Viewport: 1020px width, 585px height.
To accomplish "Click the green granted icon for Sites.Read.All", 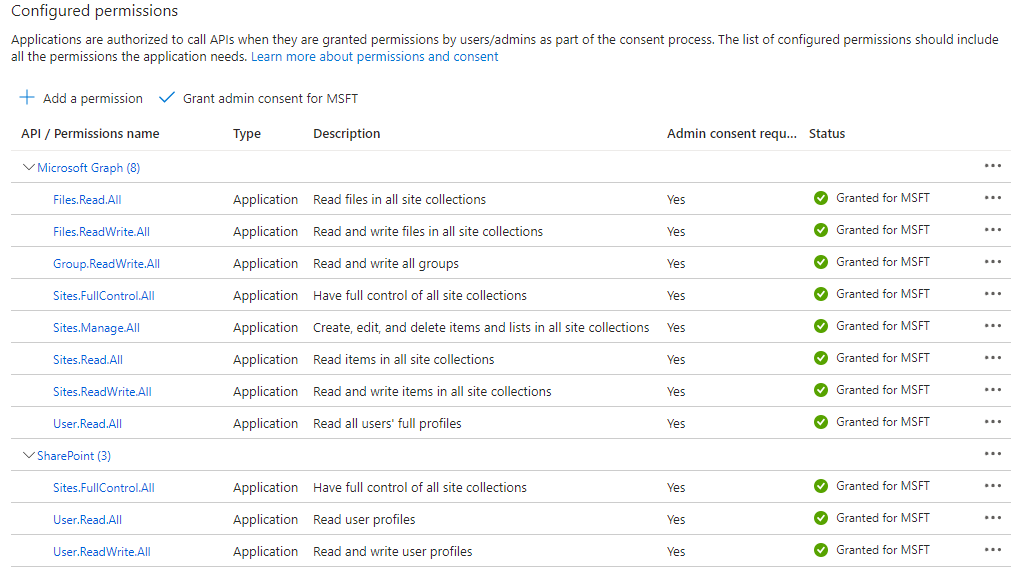I will tap(820, 358).
